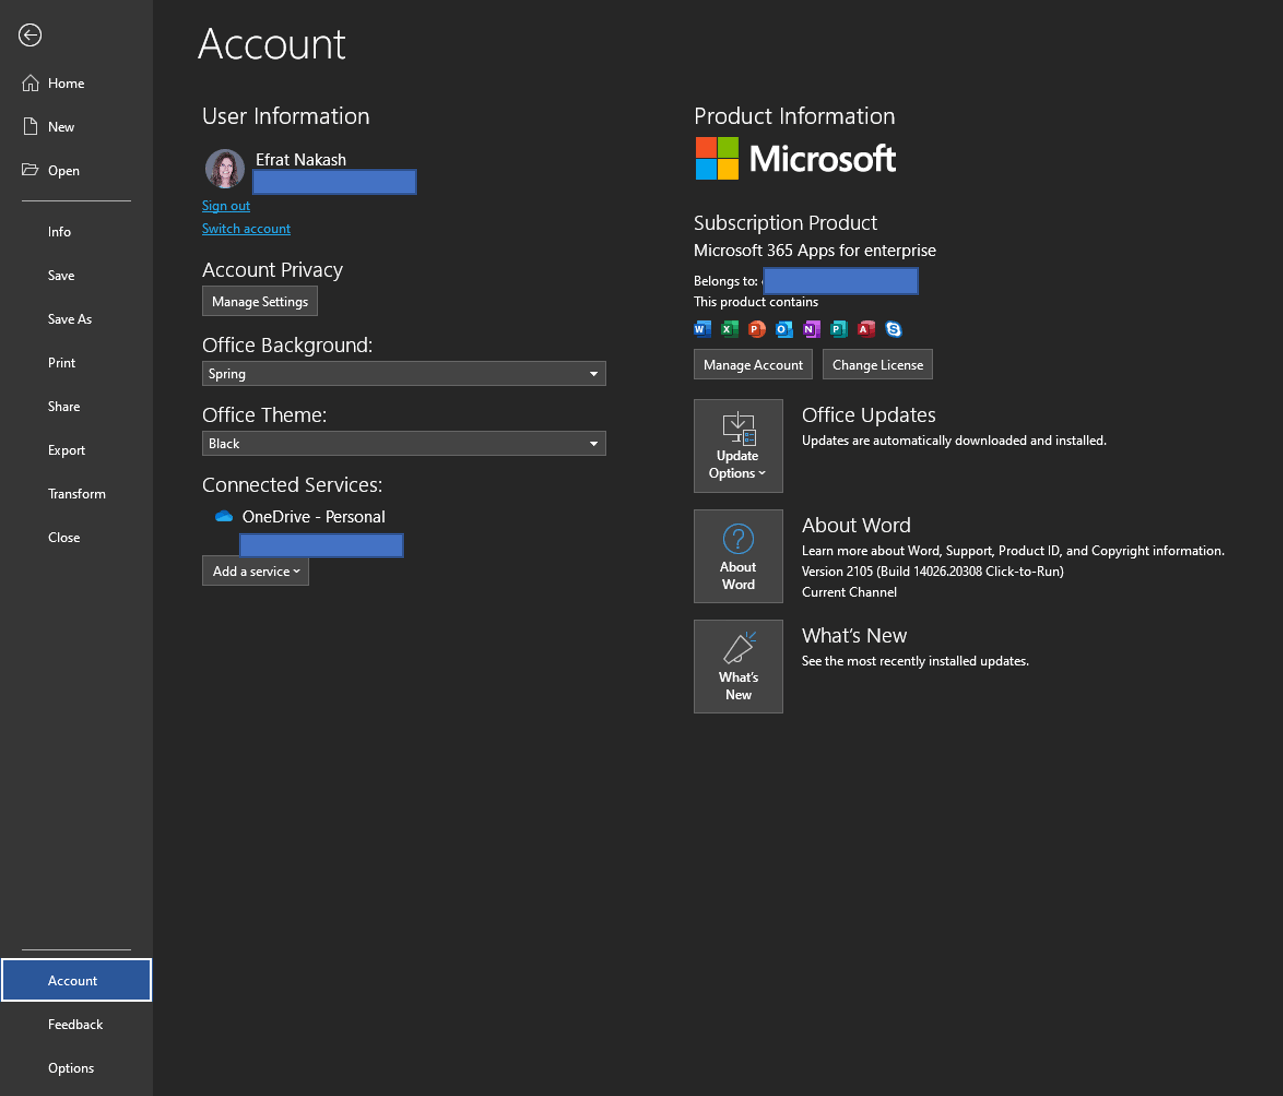
Task: Click the Switch account link
Action: (x=246, y=229)
